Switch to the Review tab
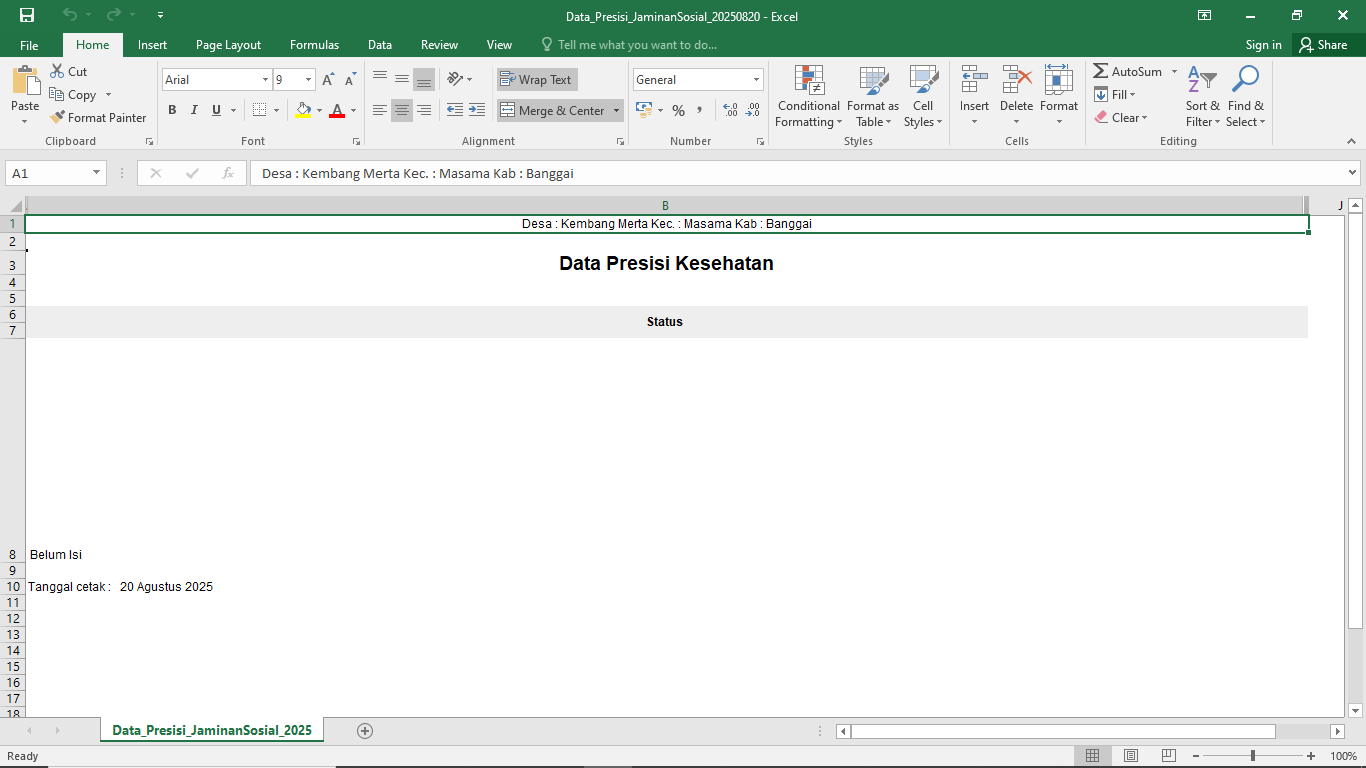 tap(439, 45)
